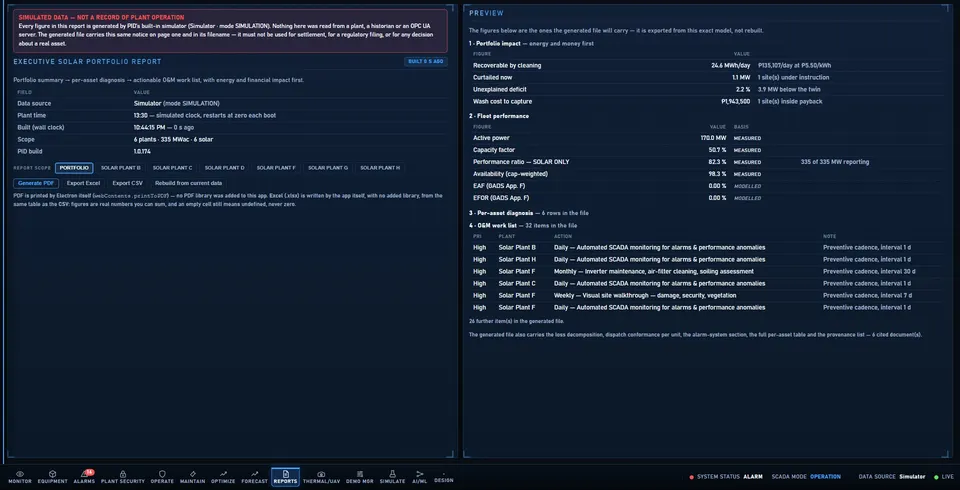Click the Preventive cadence interval 7 d note
Image resolution: width=960 pixels, height=490 pixels.
point(867,295)
